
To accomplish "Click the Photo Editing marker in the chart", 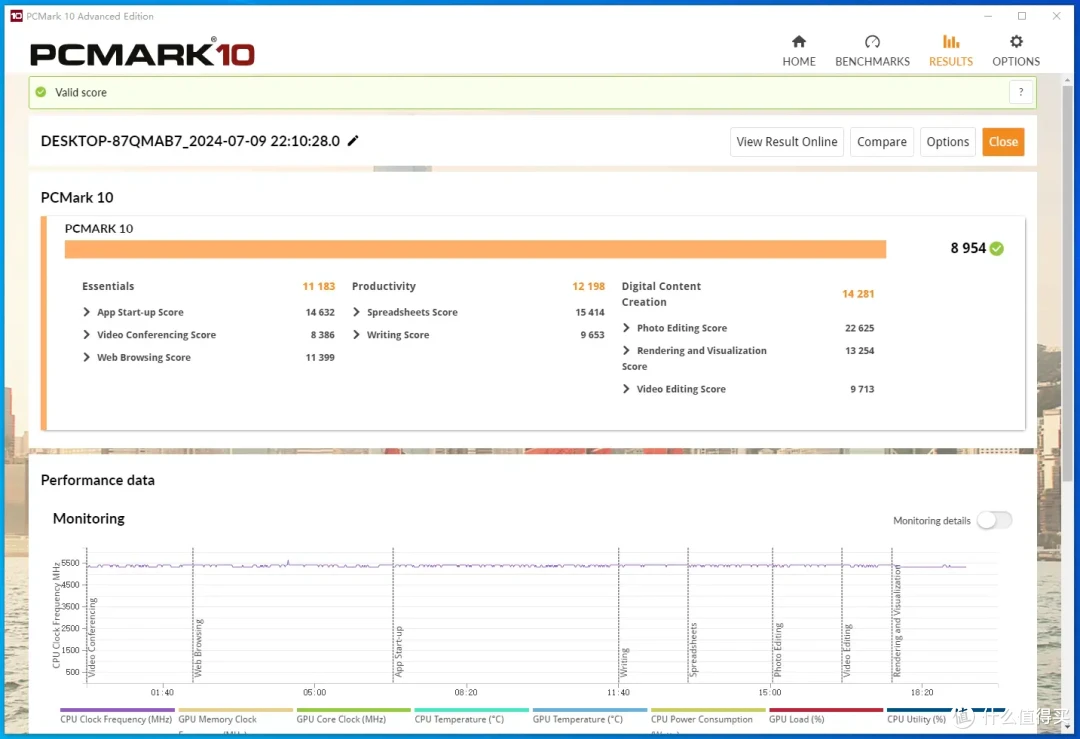I will 778,649.
